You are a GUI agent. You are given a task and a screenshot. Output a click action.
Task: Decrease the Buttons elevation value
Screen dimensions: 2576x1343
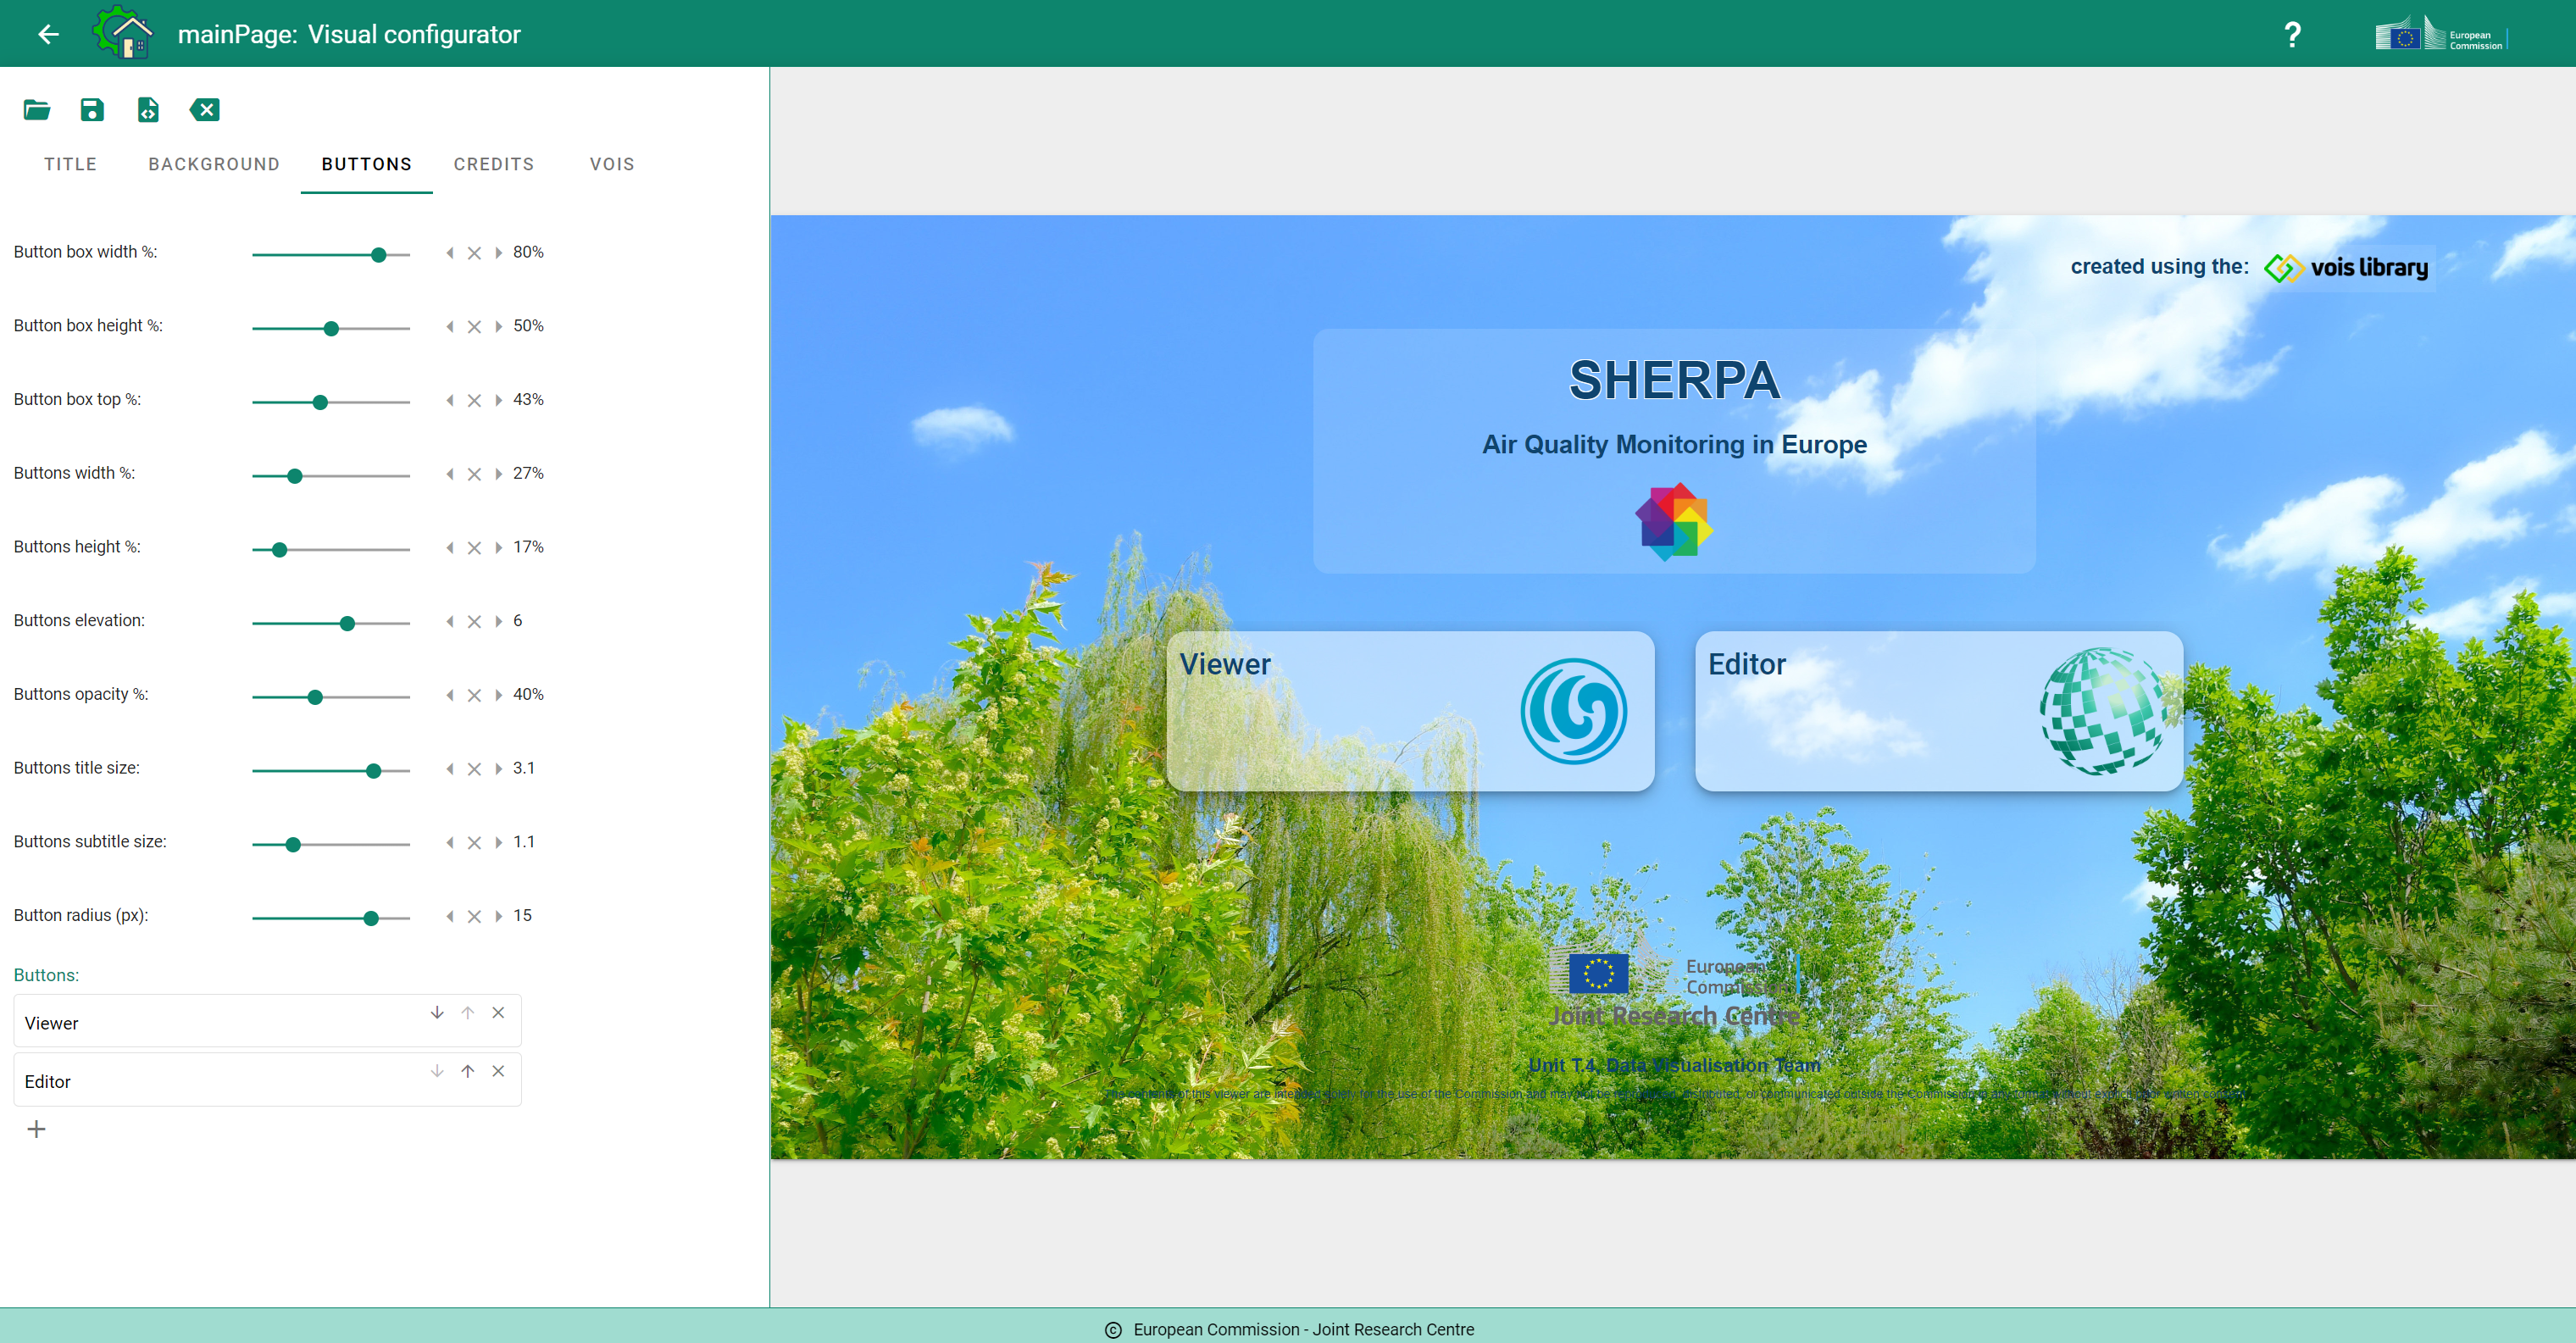pos(450,621)
